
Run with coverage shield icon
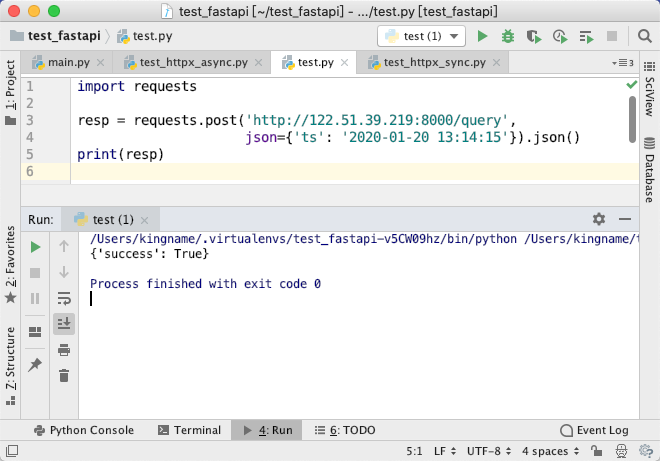tap(534, 37)
